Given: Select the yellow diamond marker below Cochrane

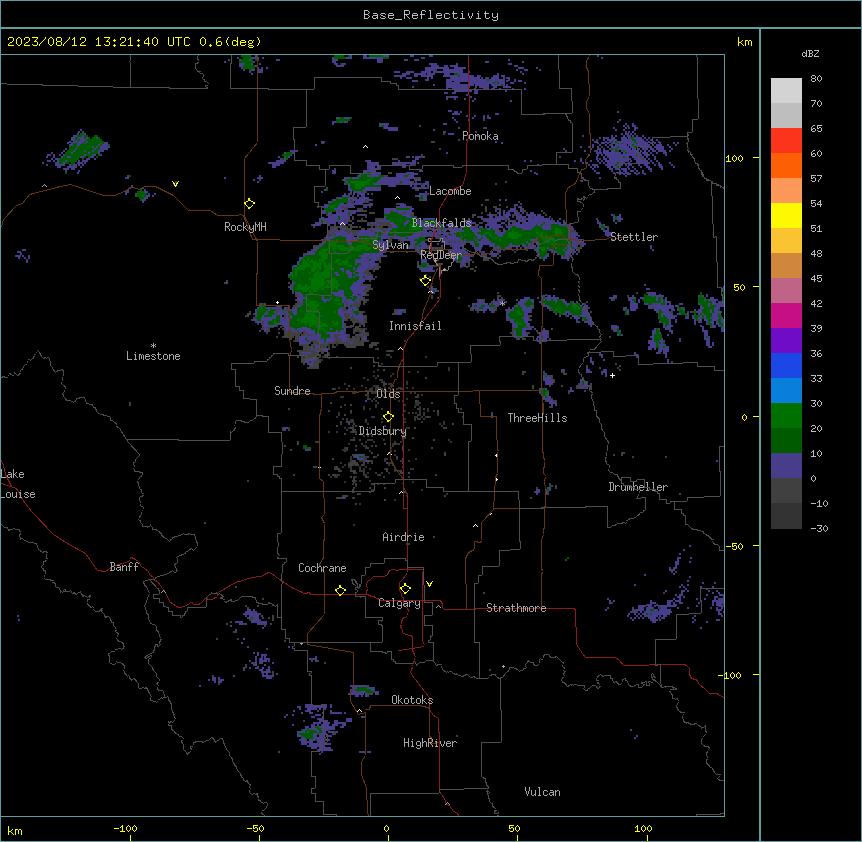Looking at the screenshot, I should [340, 590].
